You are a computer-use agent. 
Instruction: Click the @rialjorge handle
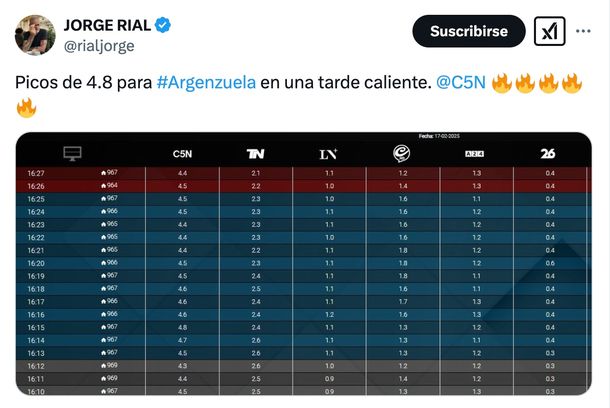(x=98, y=45)
